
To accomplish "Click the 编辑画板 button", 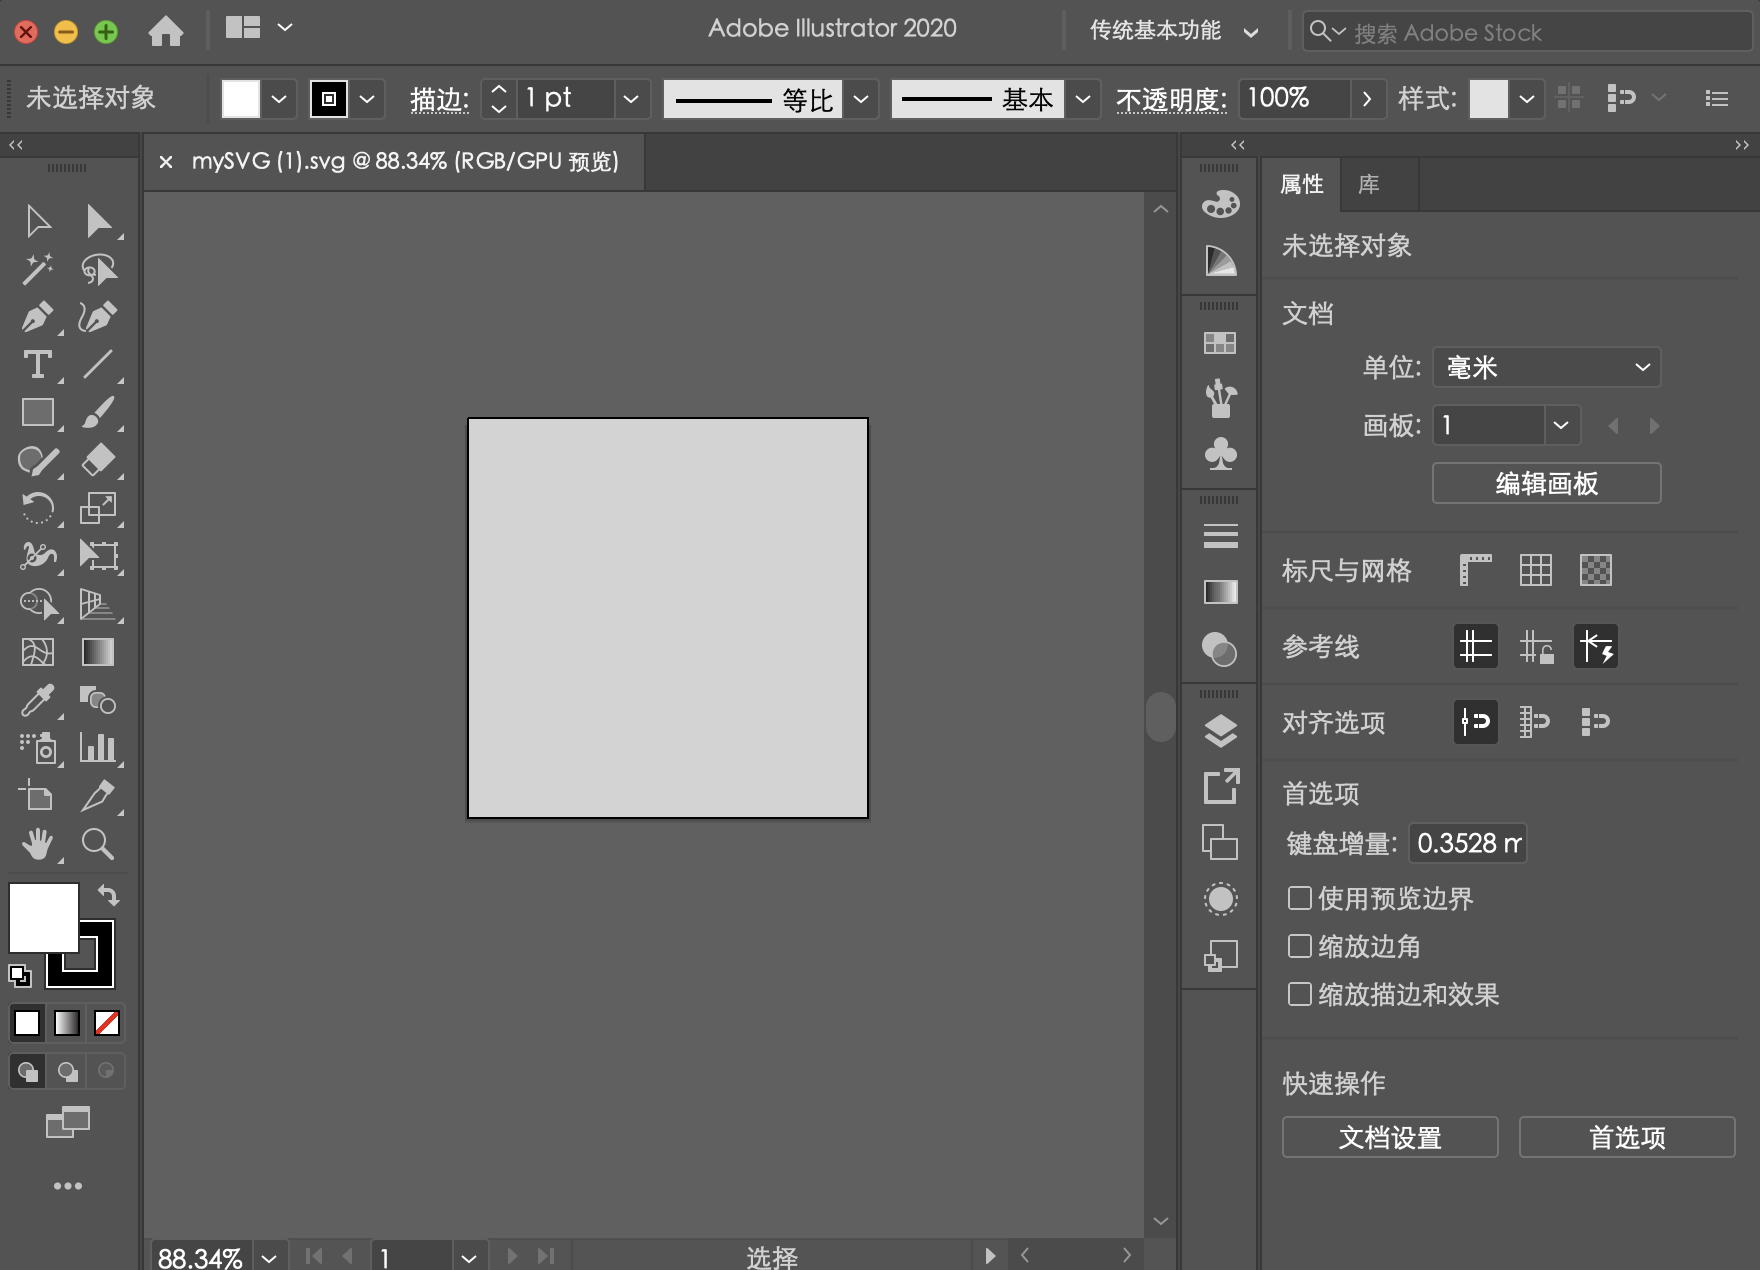I will 1546,483.
